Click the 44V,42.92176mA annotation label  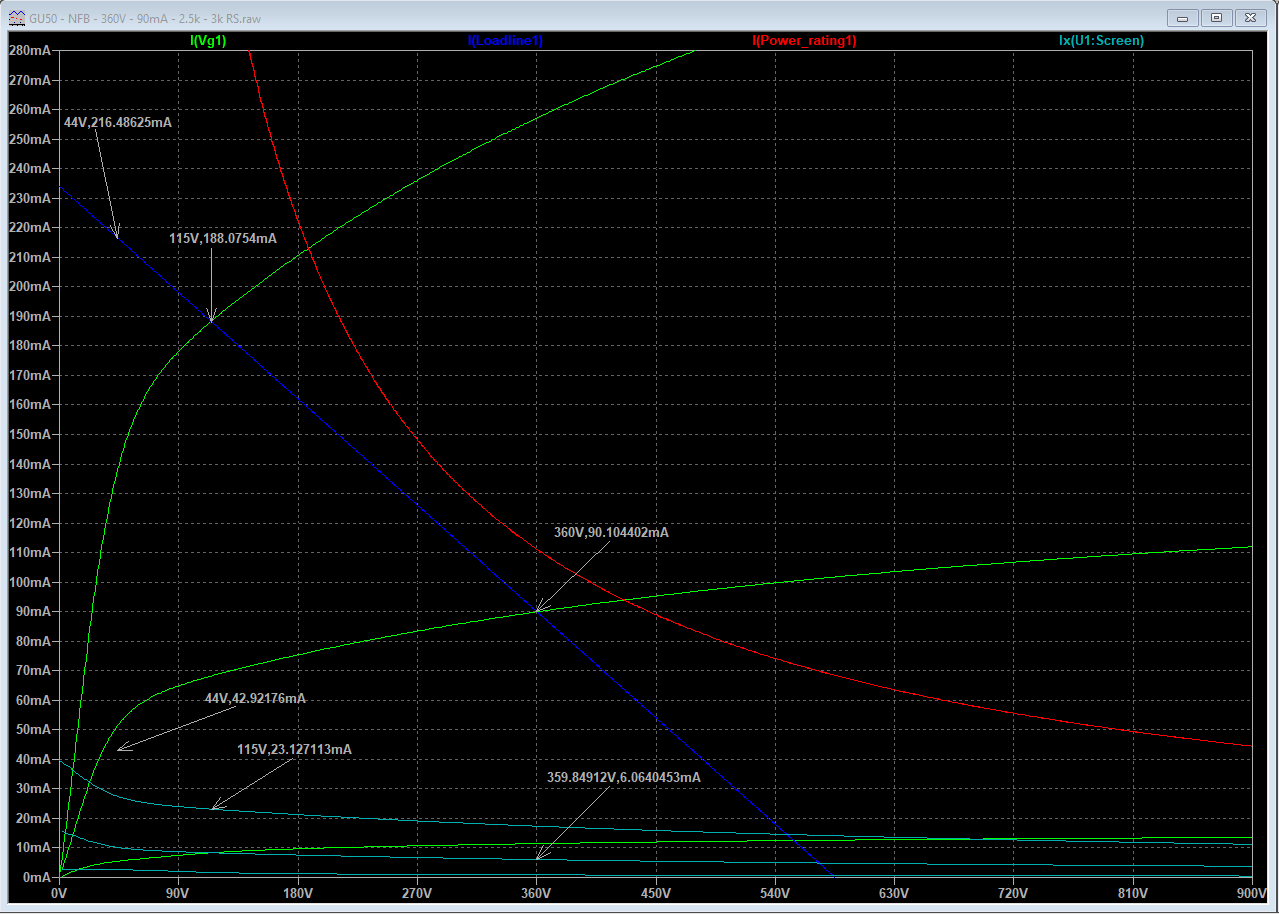(x=255, y=699)
